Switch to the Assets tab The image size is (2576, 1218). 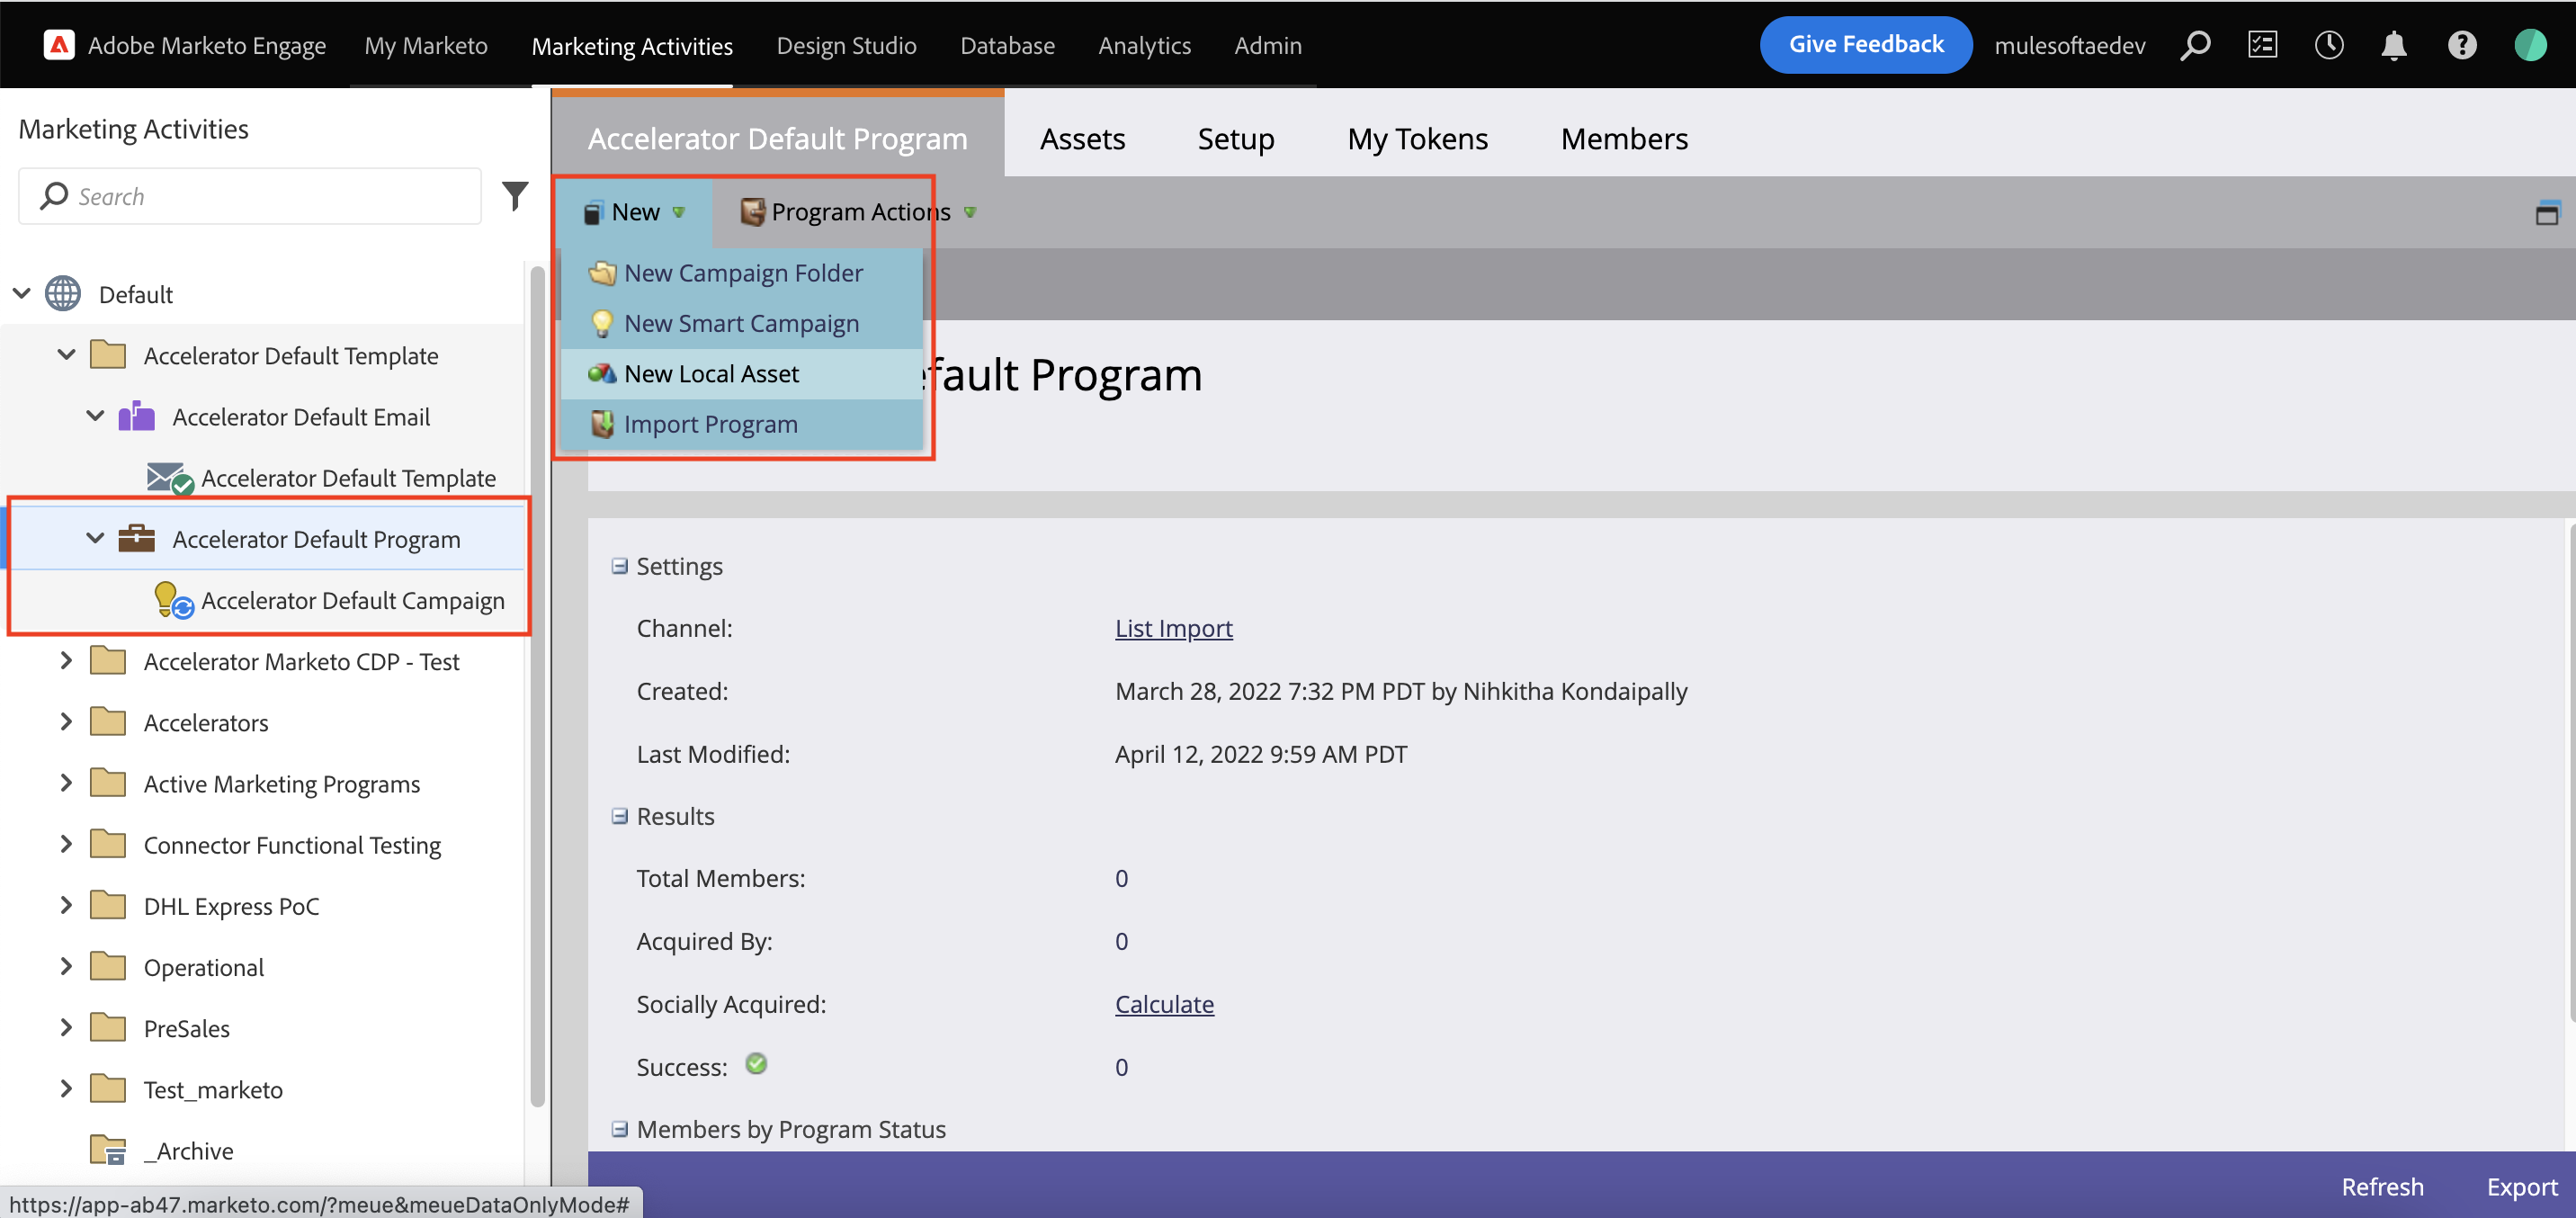[x=1082, y=138]
